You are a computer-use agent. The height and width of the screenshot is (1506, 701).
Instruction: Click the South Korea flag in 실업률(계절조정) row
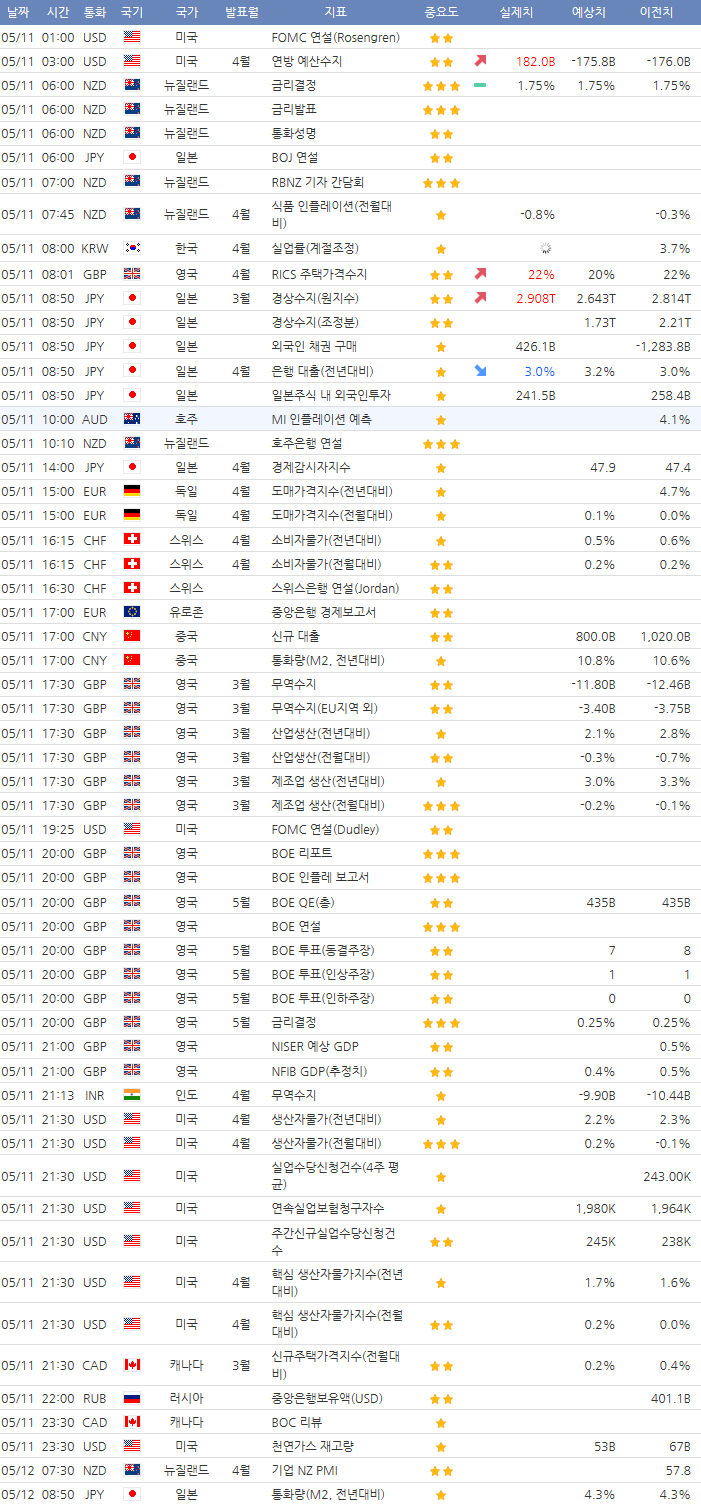[x=132, y=248]
